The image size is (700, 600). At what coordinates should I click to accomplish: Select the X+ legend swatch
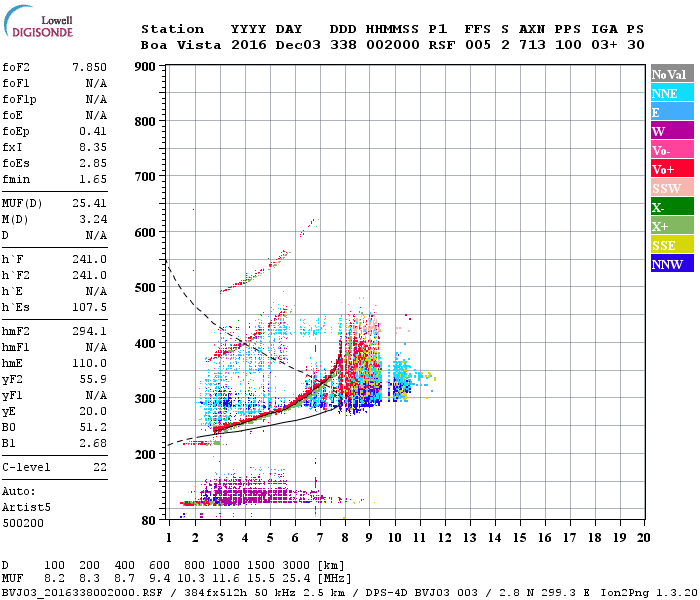tap(672, 226)
